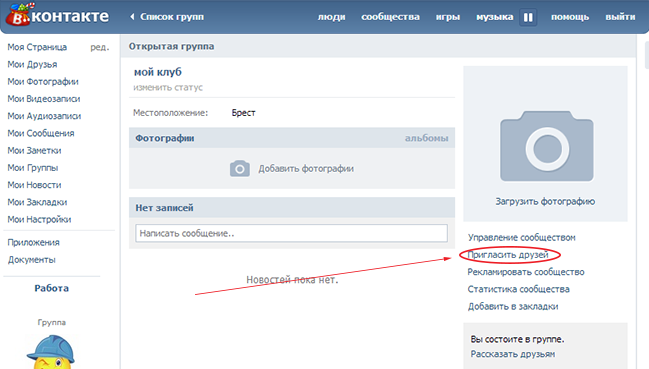The image size is (649, 369).
Task: Open сообщества in the top menu
Action: coord(390,17)
